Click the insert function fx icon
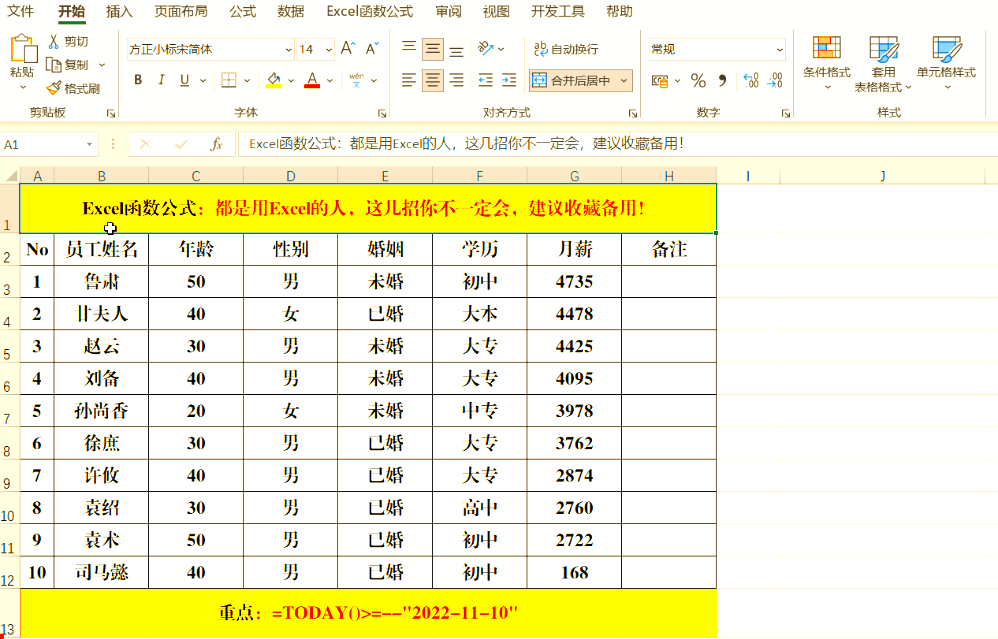 [216, 144]
